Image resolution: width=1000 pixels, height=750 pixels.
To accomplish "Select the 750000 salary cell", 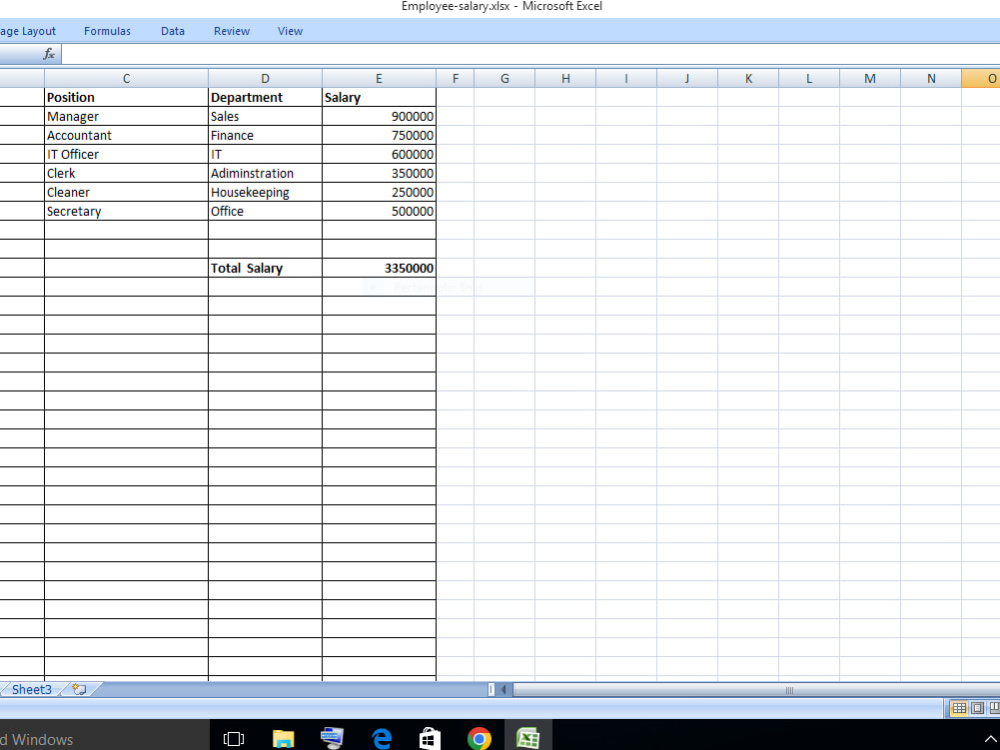I will (379, 135).
